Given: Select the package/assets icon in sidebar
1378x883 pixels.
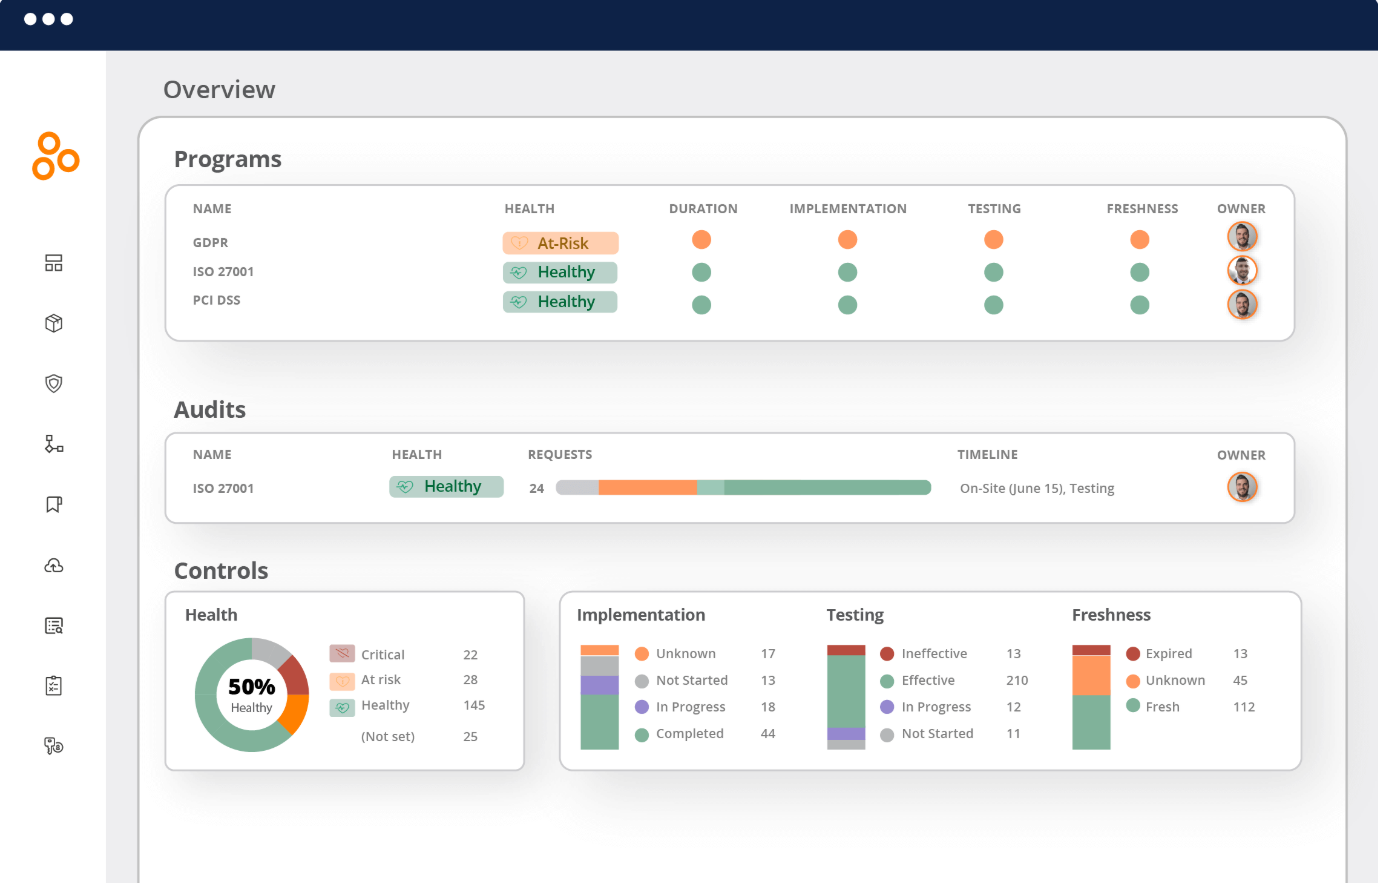Looking at the screenshot, I should [x=53, y=323].
